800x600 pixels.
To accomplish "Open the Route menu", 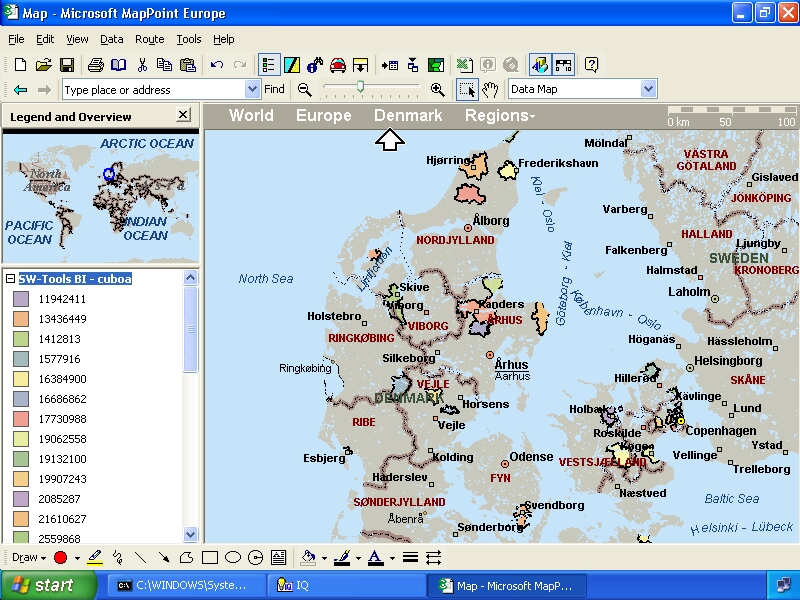I will click(x=149, y=39).
